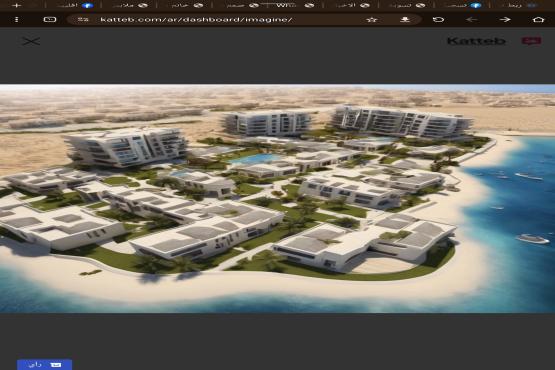
Task: Close the image preview with X icon
Action: 31,41
